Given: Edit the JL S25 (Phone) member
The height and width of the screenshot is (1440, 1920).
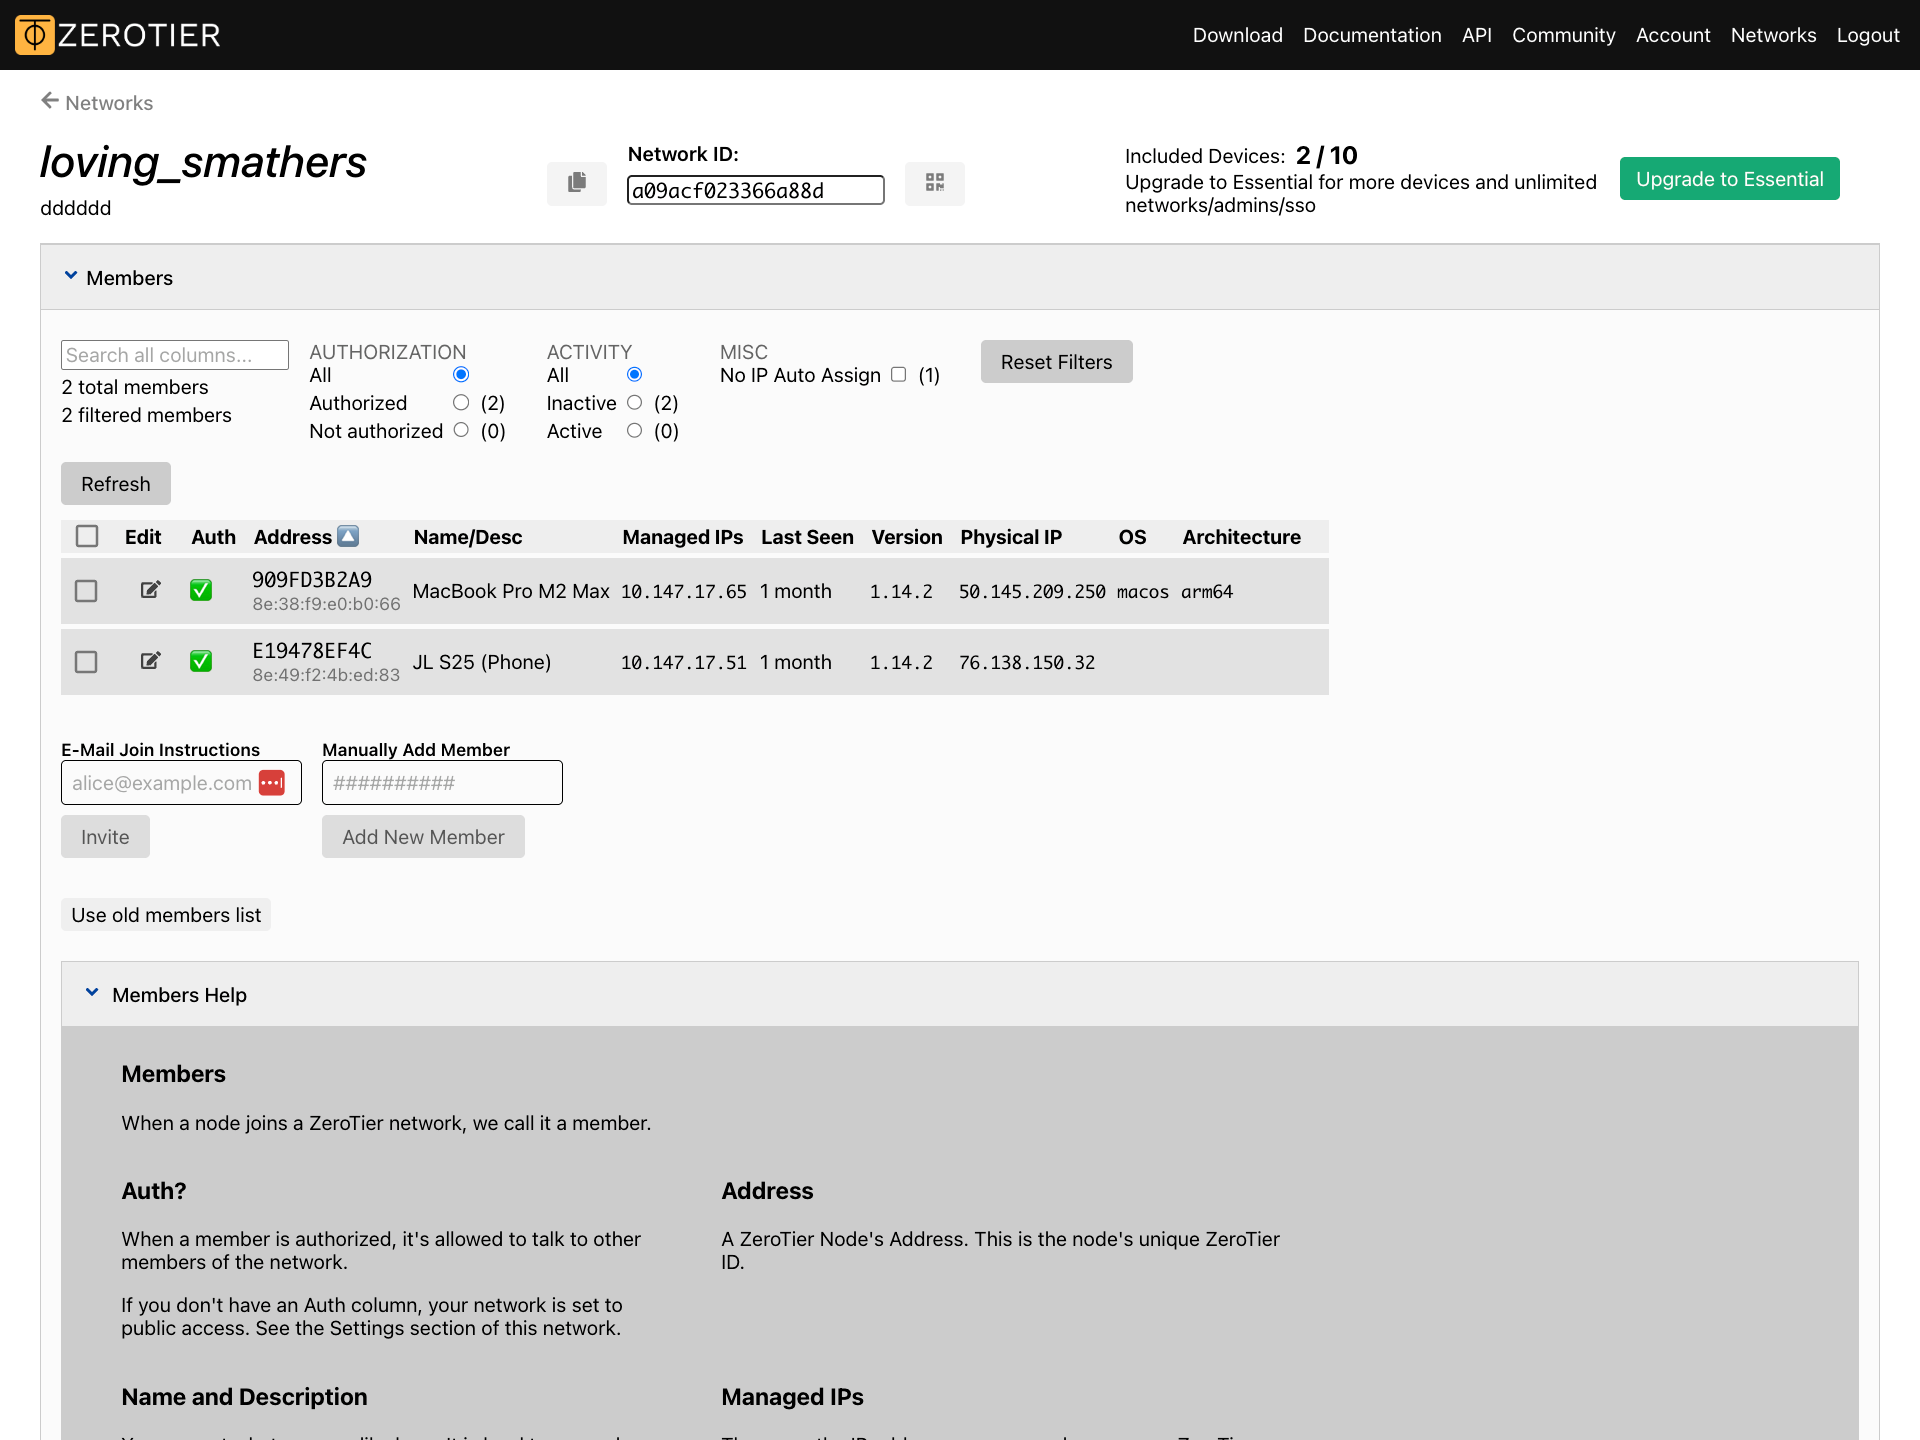Looking at the screenshot, I should tap(150, 661).
